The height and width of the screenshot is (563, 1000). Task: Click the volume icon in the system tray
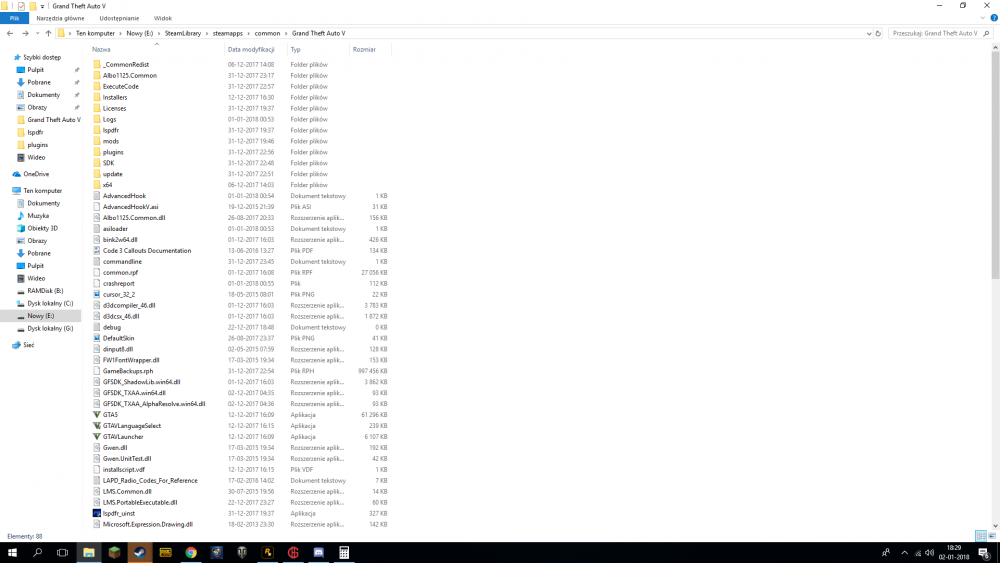pyautogui.click(x=929, y=553)
